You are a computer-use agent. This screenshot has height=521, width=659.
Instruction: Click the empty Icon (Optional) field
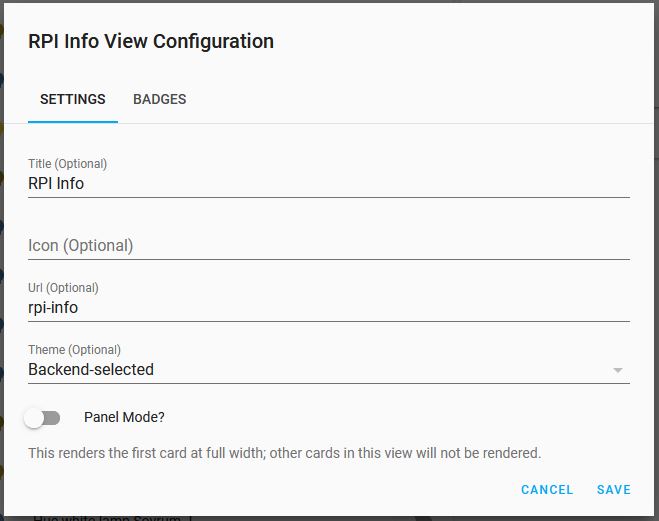[x=329, y=245]
